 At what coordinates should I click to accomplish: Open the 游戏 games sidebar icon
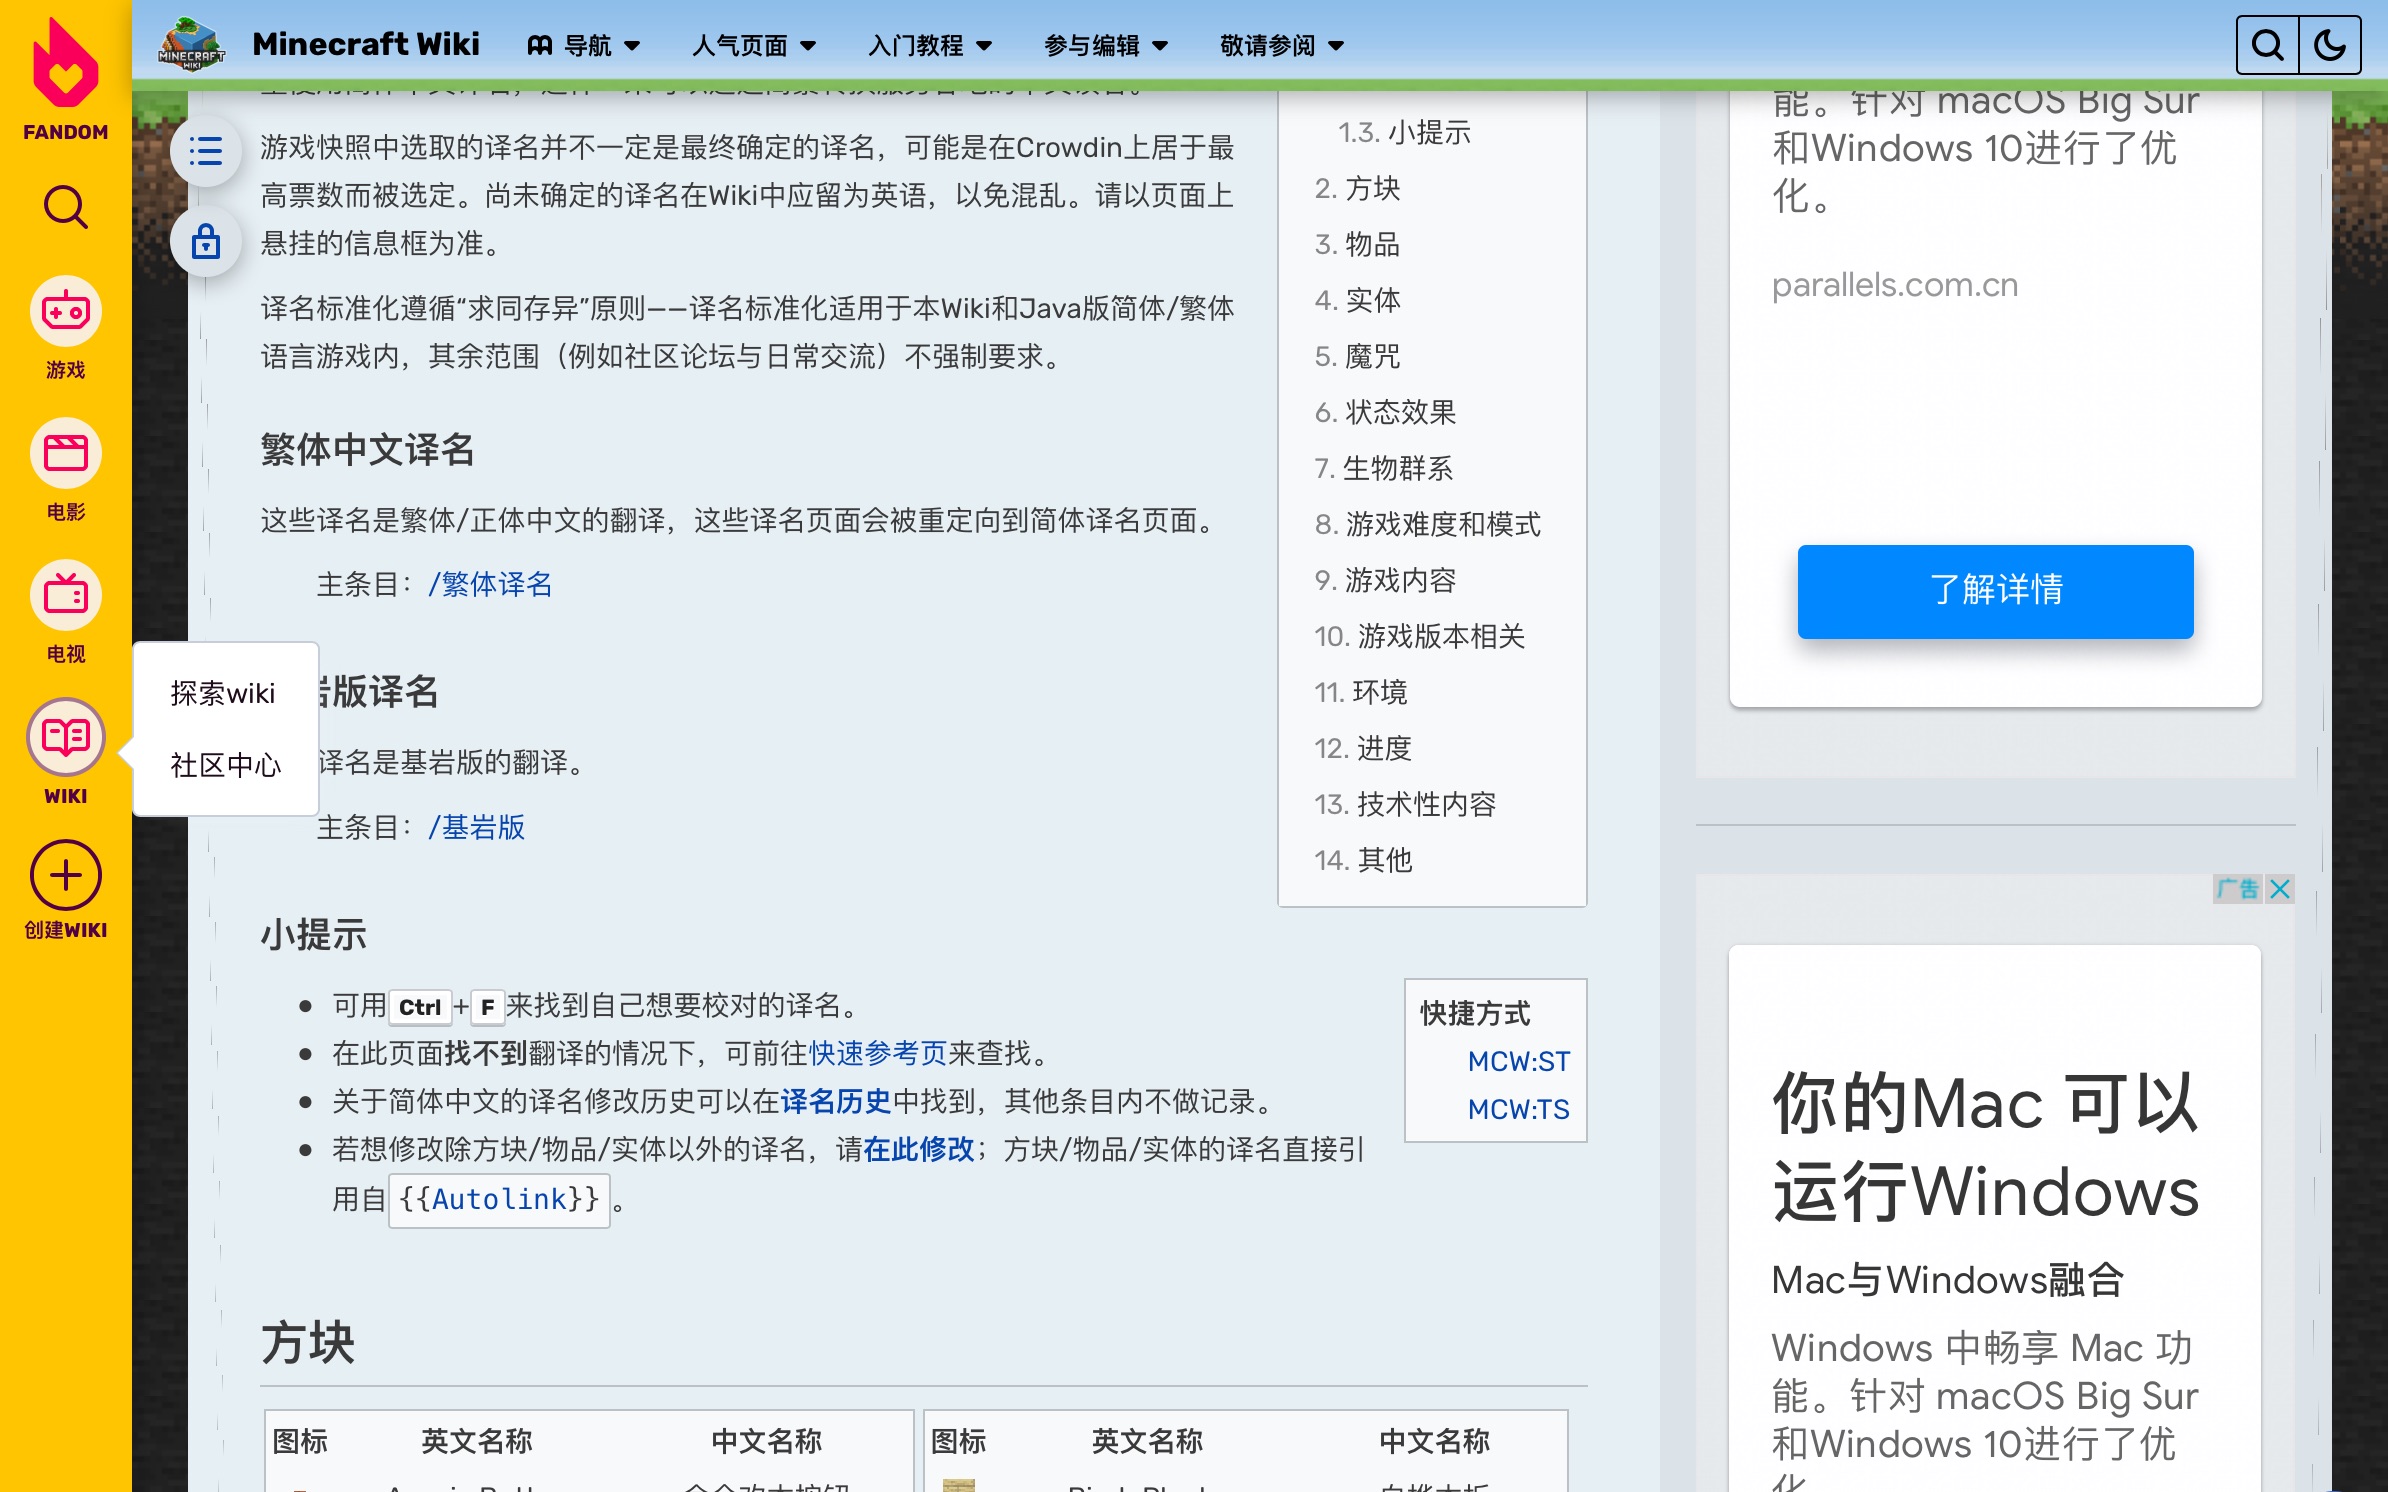tap(65, 313)
